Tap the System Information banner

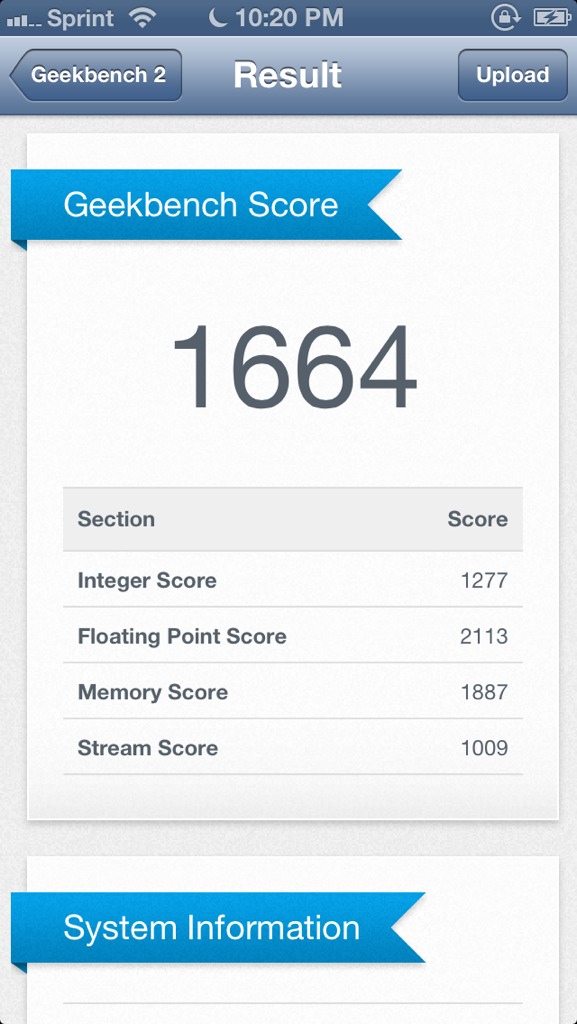point(218,928)
